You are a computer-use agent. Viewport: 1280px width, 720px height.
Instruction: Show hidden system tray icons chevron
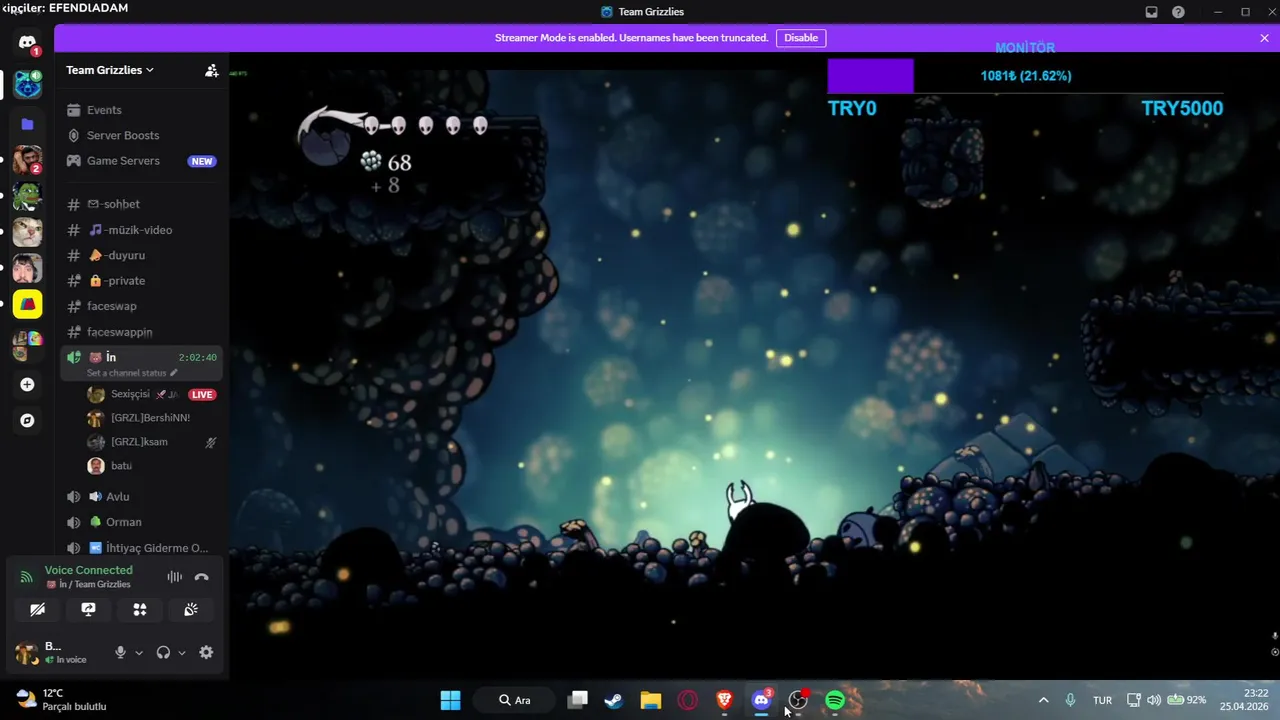[1043, 700]
